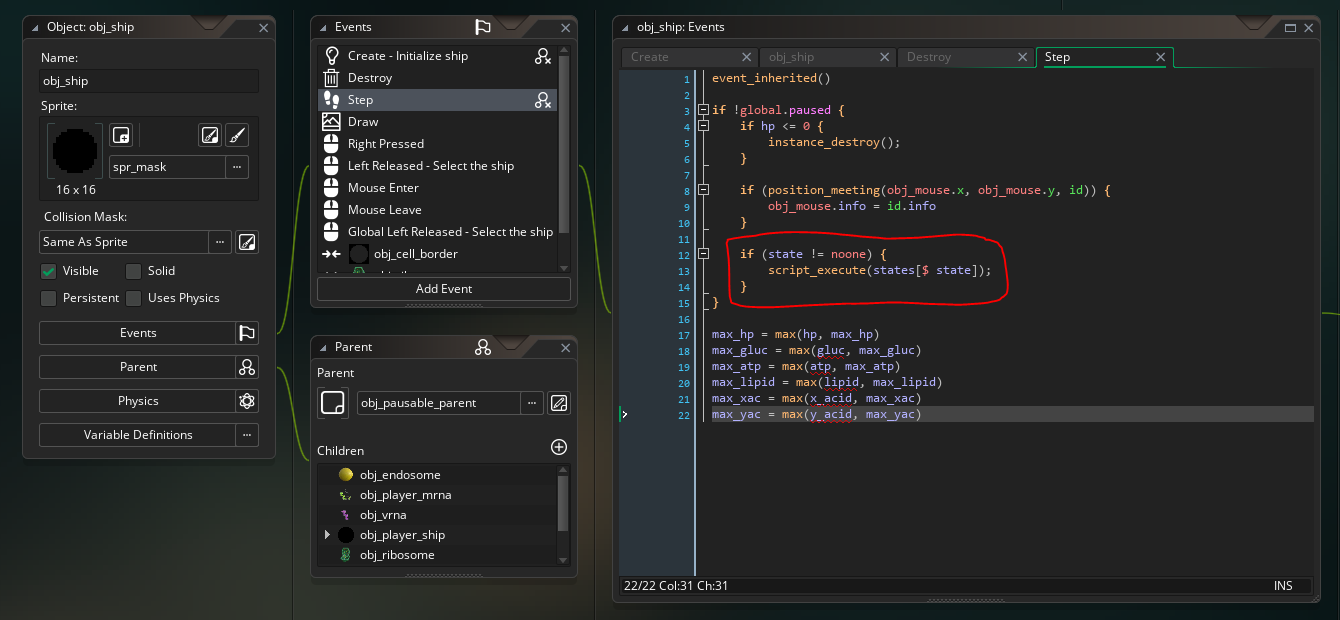Maximize the obj_ship Events code window
The height and width of the screenshot is (620, 1340).
[x=1291, y=28]
